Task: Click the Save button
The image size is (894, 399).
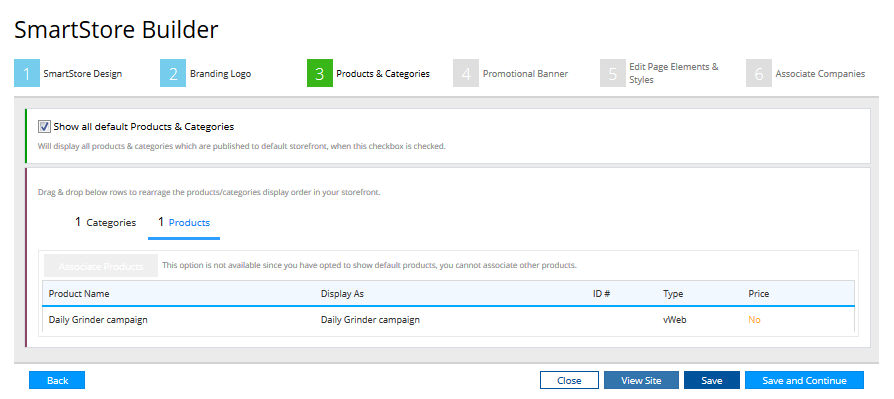Action: [712, 380]
